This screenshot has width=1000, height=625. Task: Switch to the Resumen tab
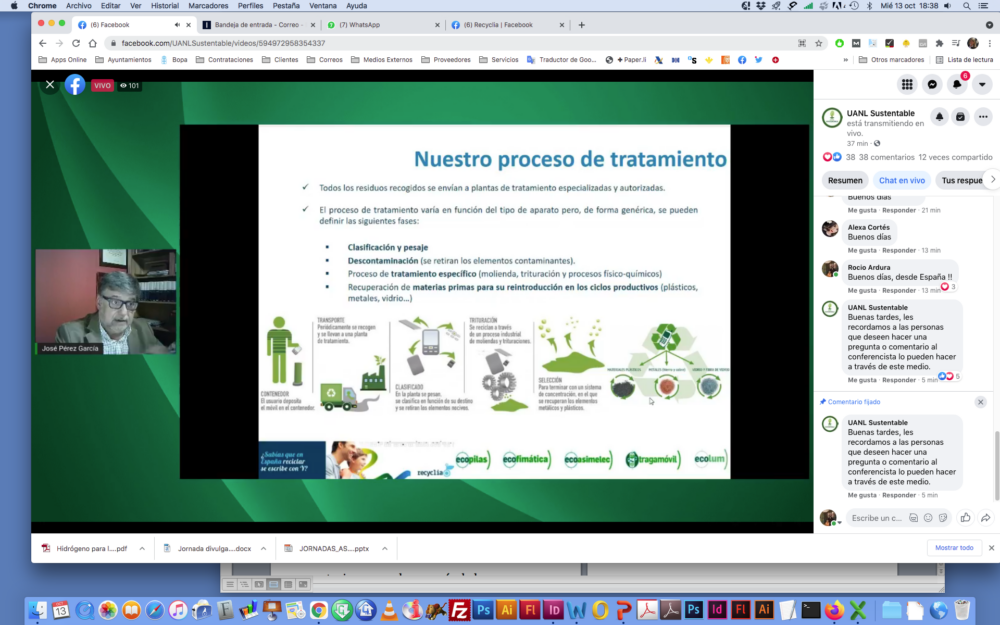[845, 180]
